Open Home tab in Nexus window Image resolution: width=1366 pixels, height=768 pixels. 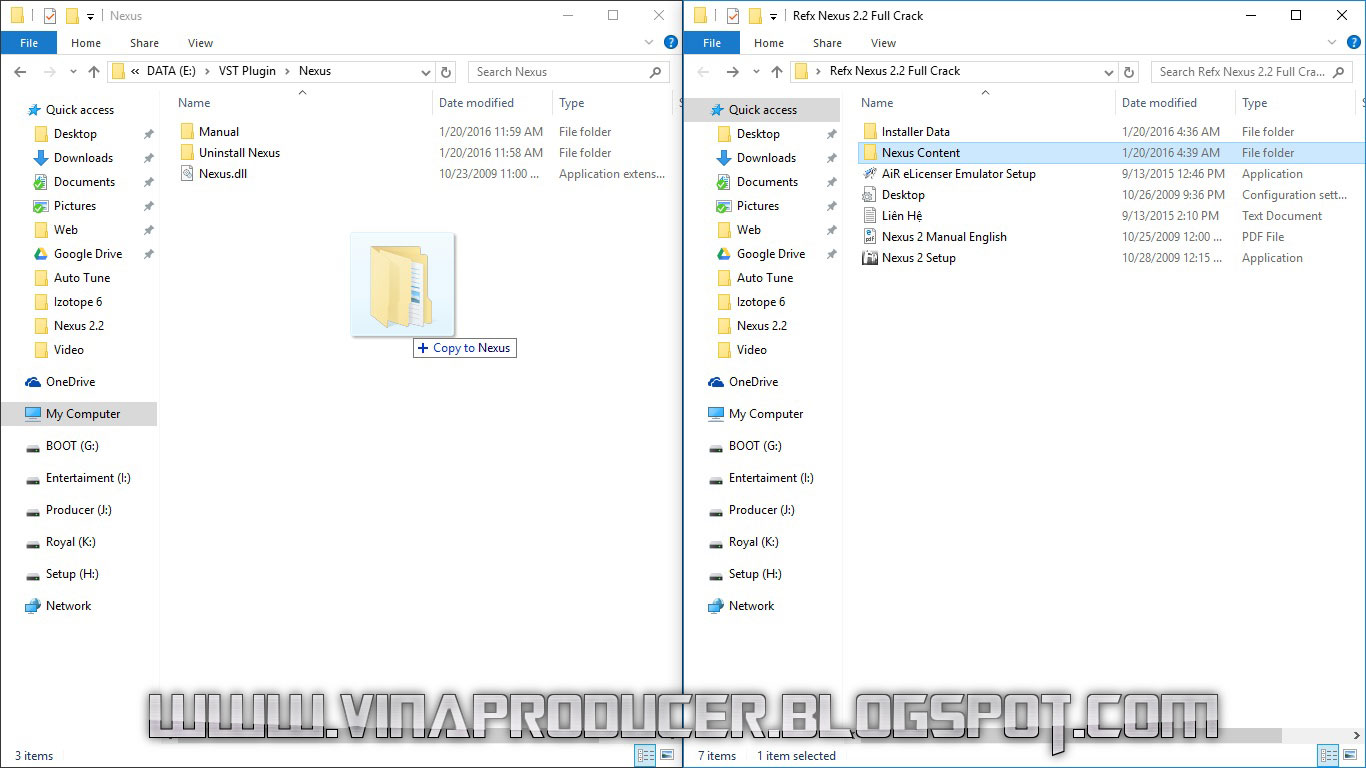(x=86, y=43)
